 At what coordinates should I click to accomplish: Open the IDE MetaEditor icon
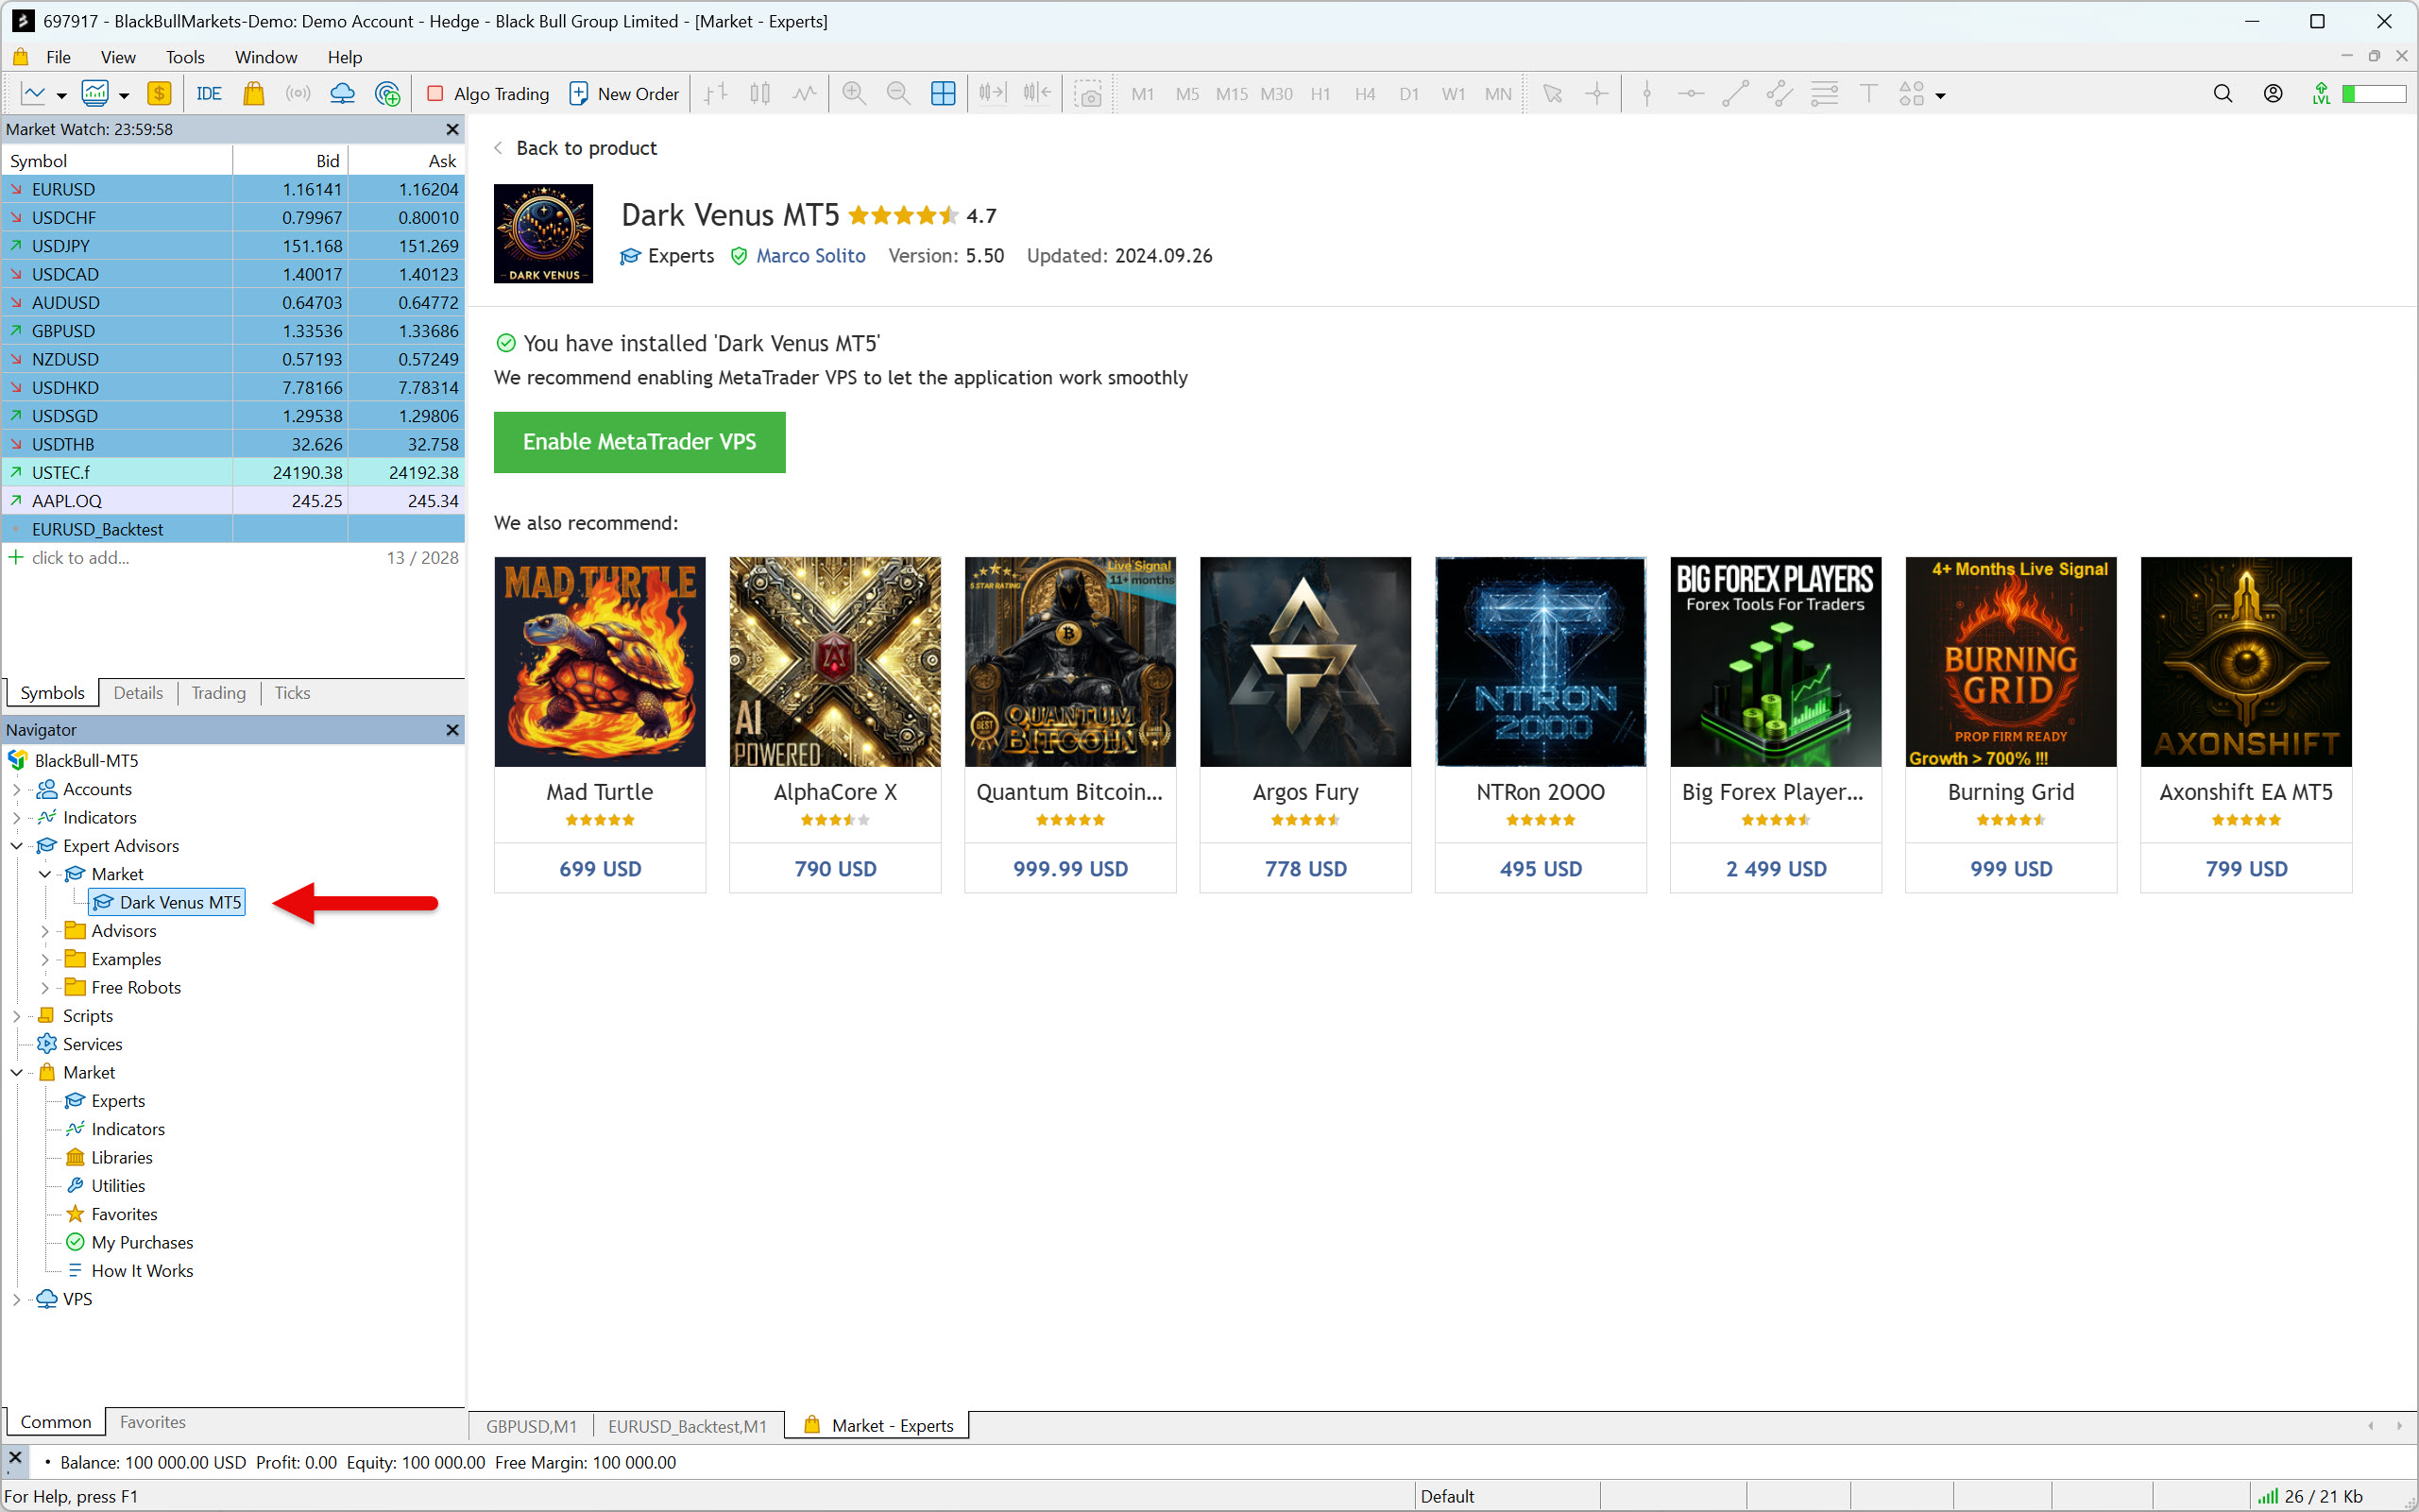tap(208, 94)
